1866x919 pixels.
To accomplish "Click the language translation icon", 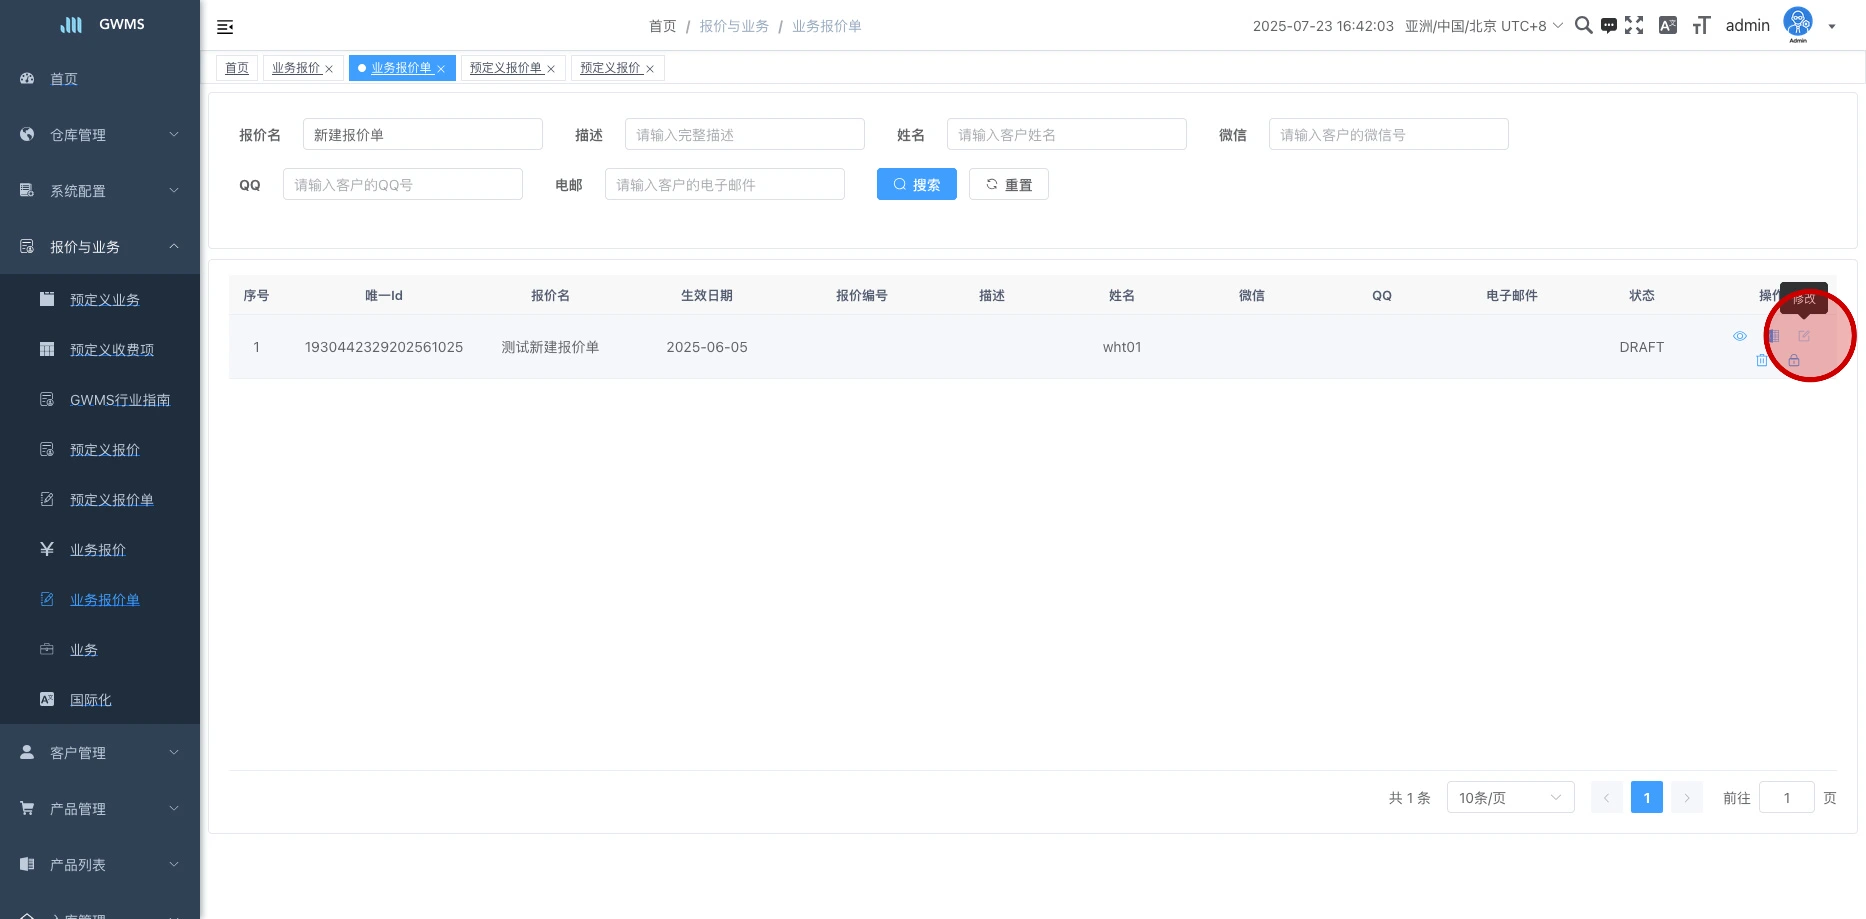I will pyautogui.click(x=1667, y=26).
